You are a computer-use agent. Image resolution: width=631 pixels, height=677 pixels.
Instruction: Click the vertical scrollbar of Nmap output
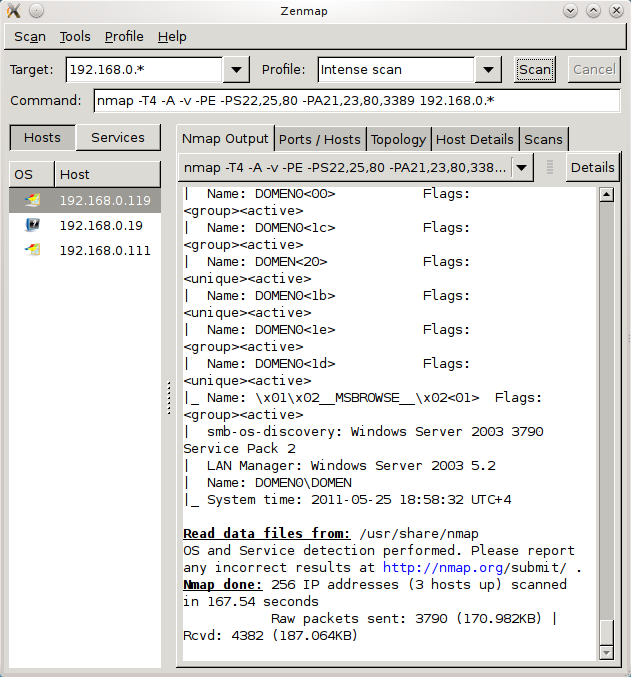[x=606, y=420]
